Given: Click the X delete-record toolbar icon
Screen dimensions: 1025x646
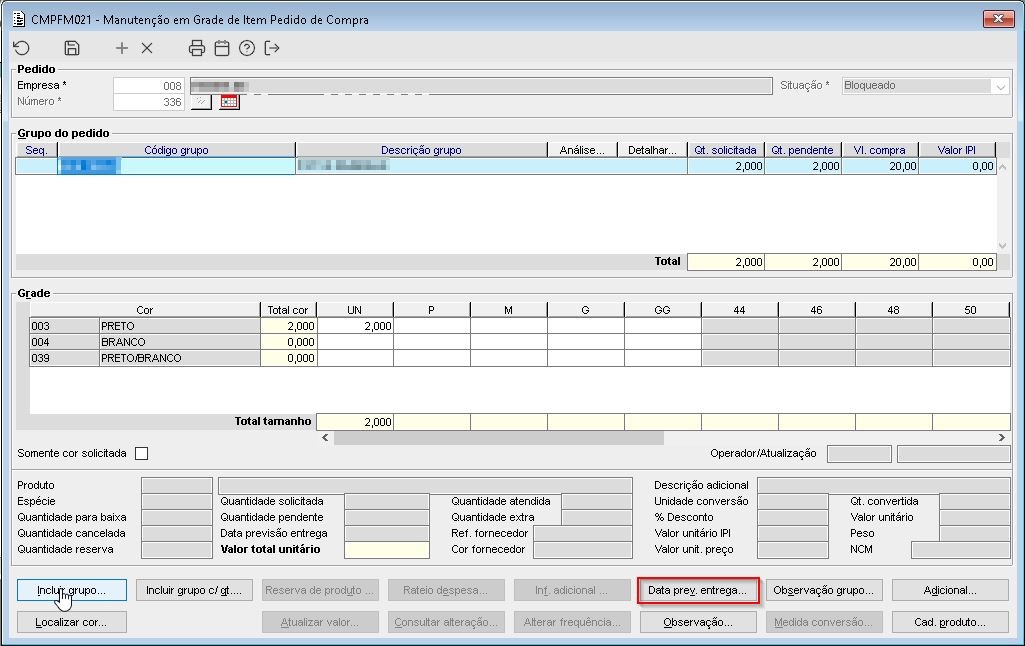Looking at the screenshot, I should [x=147, y=48].
